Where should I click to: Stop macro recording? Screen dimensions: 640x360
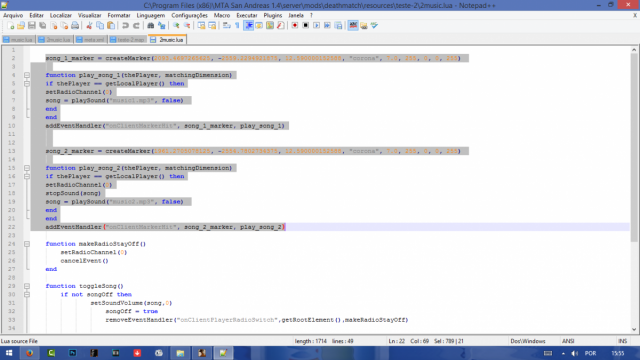tap(306, 26)
